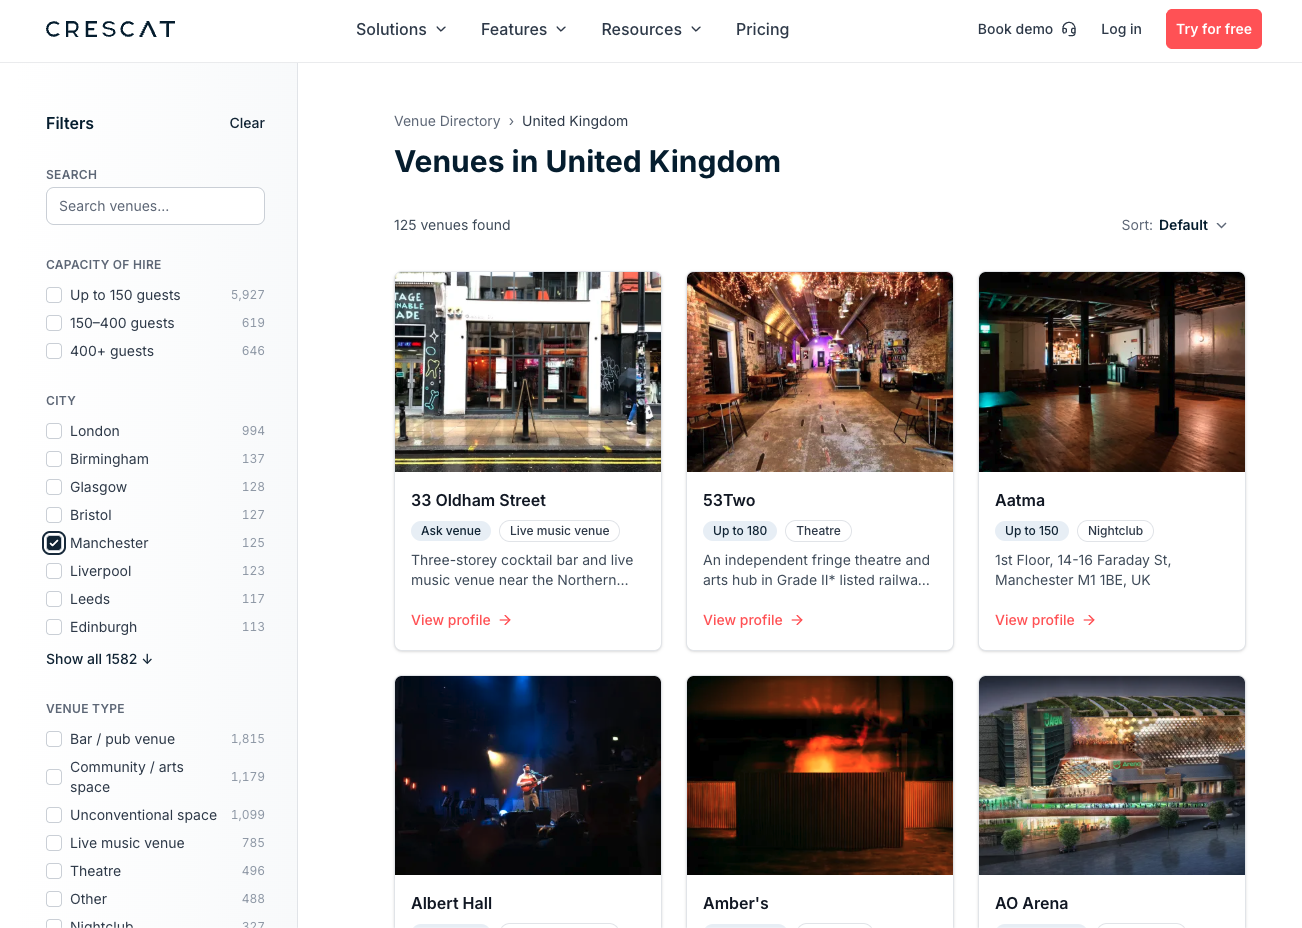This screenshot has height=928, width=1302.
Task: Check the Bar / pub venue filter
Action: [54, 739]
